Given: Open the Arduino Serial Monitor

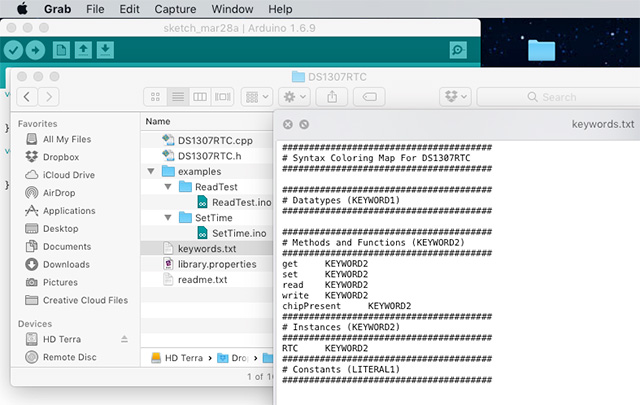Looking at the screenshot, I should [x=458, y=50].
